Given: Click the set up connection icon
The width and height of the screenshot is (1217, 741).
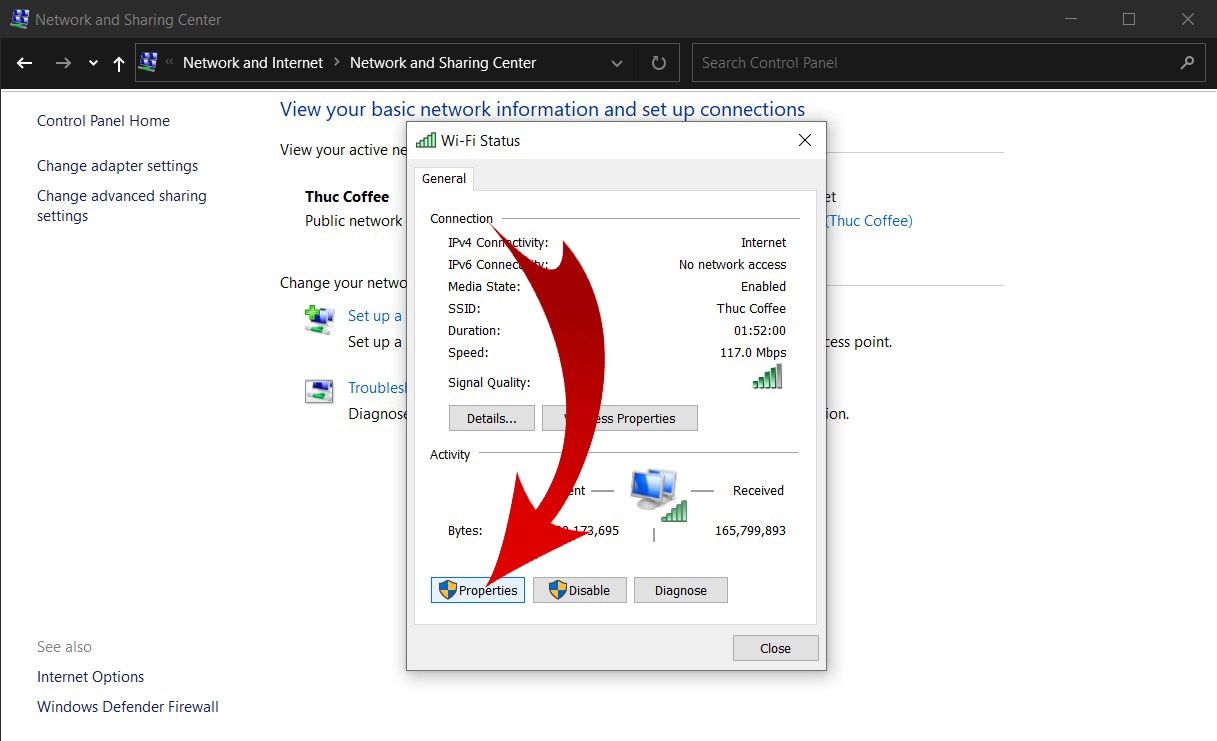Looking at the screenshot, I should pyautogui.click(x=319, y=319).
